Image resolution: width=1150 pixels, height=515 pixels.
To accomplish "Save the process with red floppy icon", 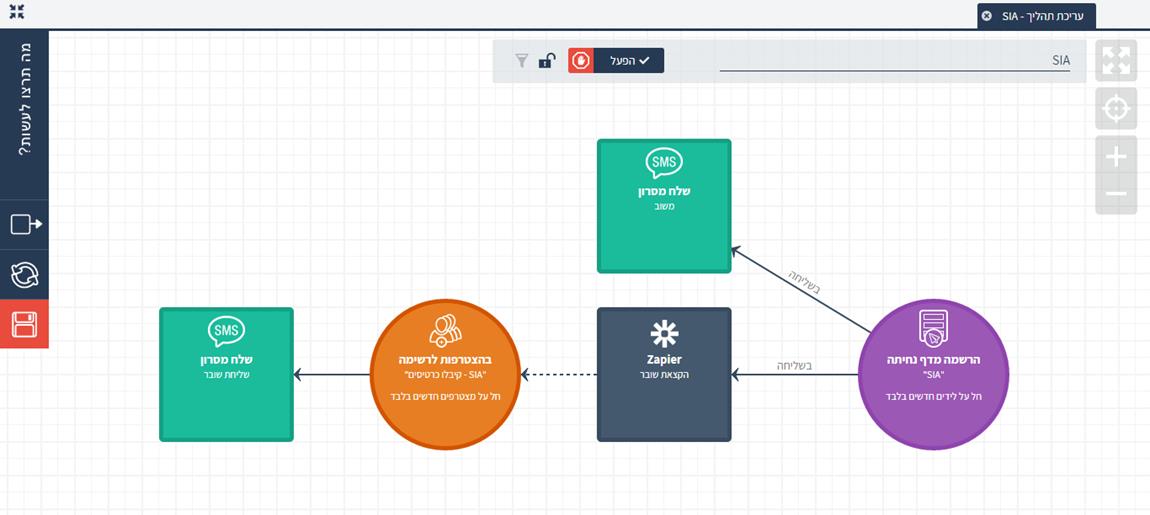I will click(24, 324).
